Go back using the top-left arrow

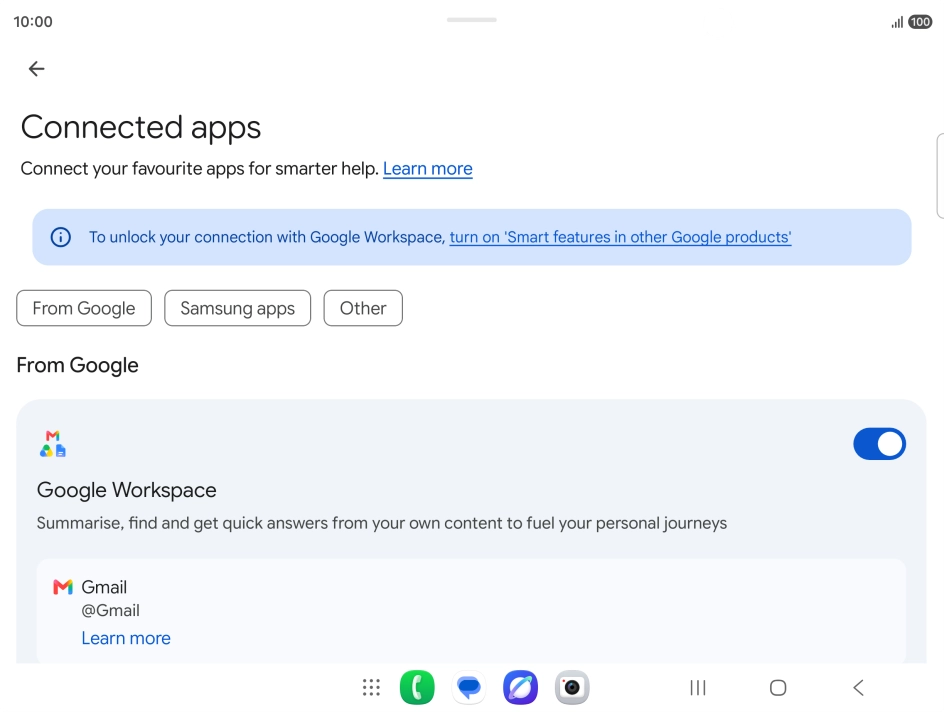[x=37, y=69]
